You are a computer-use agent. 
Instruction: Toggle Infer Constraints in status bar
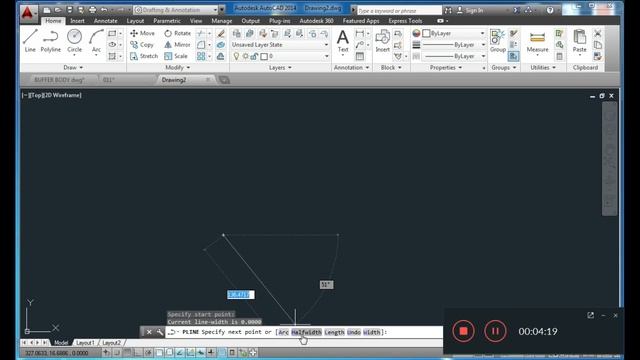coord(106,353)
